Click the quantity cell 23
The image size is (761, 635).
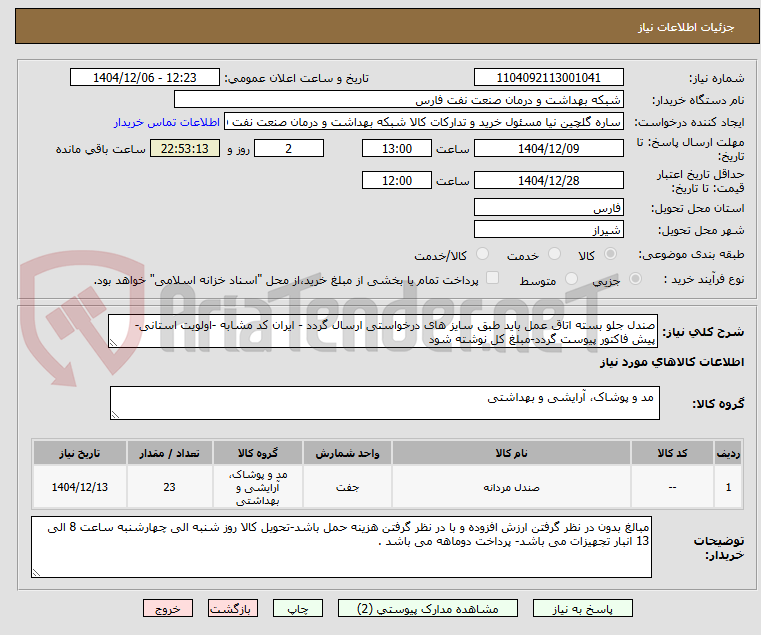(169, 487)
